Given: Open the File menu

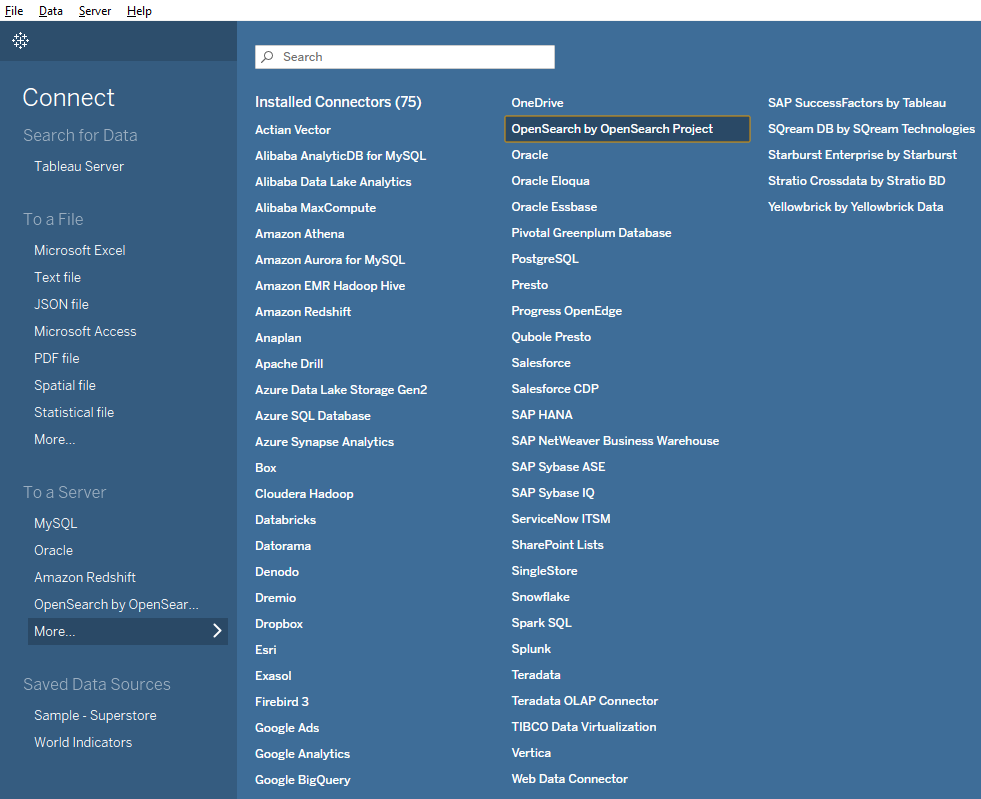Looking at the screenshot, I should click(14, 11).
